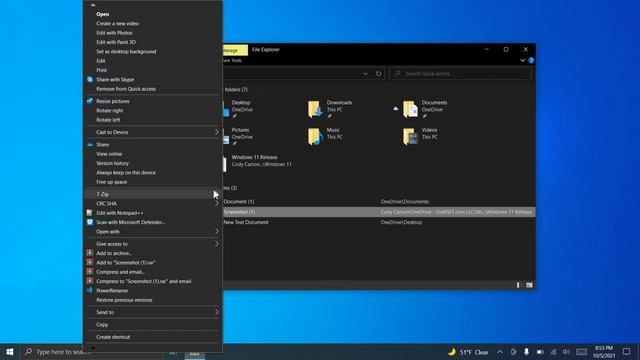The width and height of the screenshot is (640, 360).
Task: Click the battery icon in the tray
Action: click(x=540, y=352)
